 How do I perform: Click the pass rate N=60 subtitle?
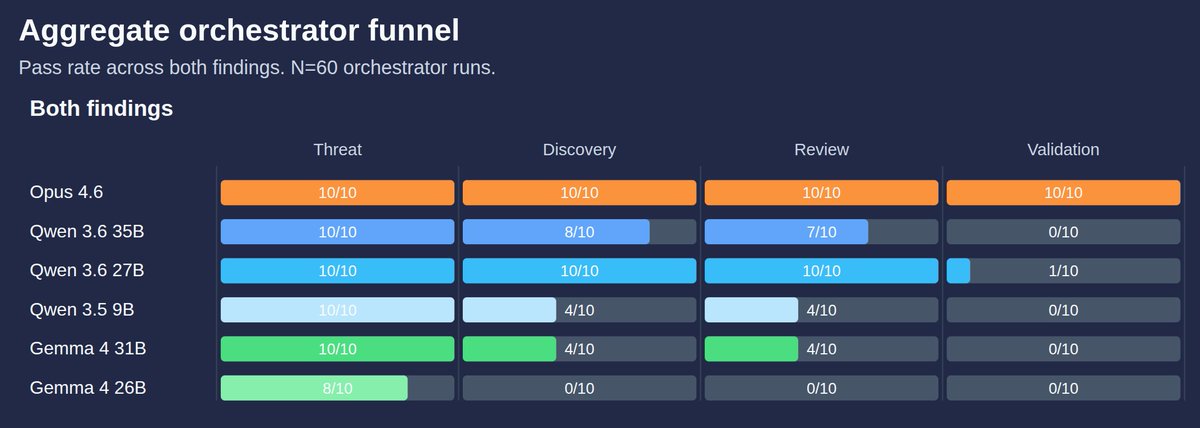point(257,69)
